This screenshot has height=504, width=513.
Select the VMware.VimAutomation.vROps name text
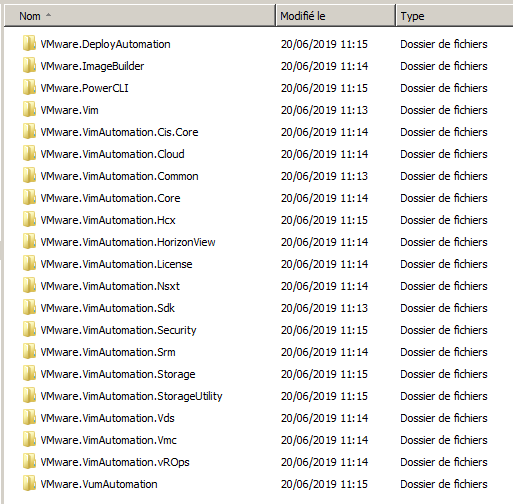coord(115,462)
